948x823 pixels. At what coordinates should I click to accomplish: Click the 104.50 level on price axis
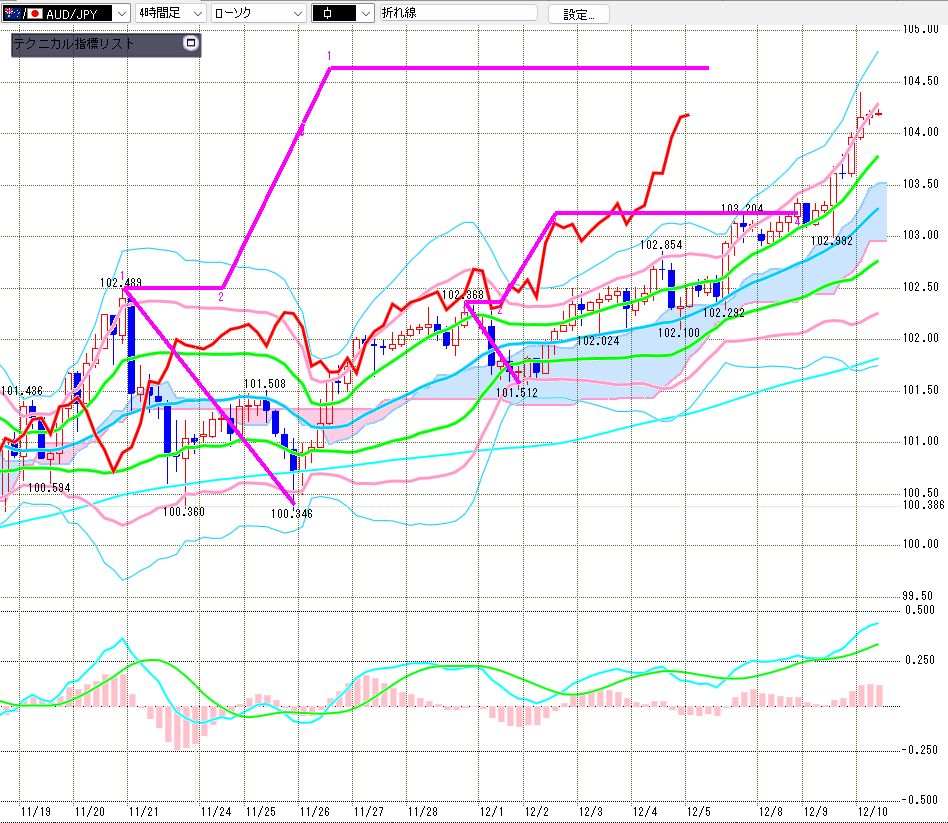coord(919,81)
